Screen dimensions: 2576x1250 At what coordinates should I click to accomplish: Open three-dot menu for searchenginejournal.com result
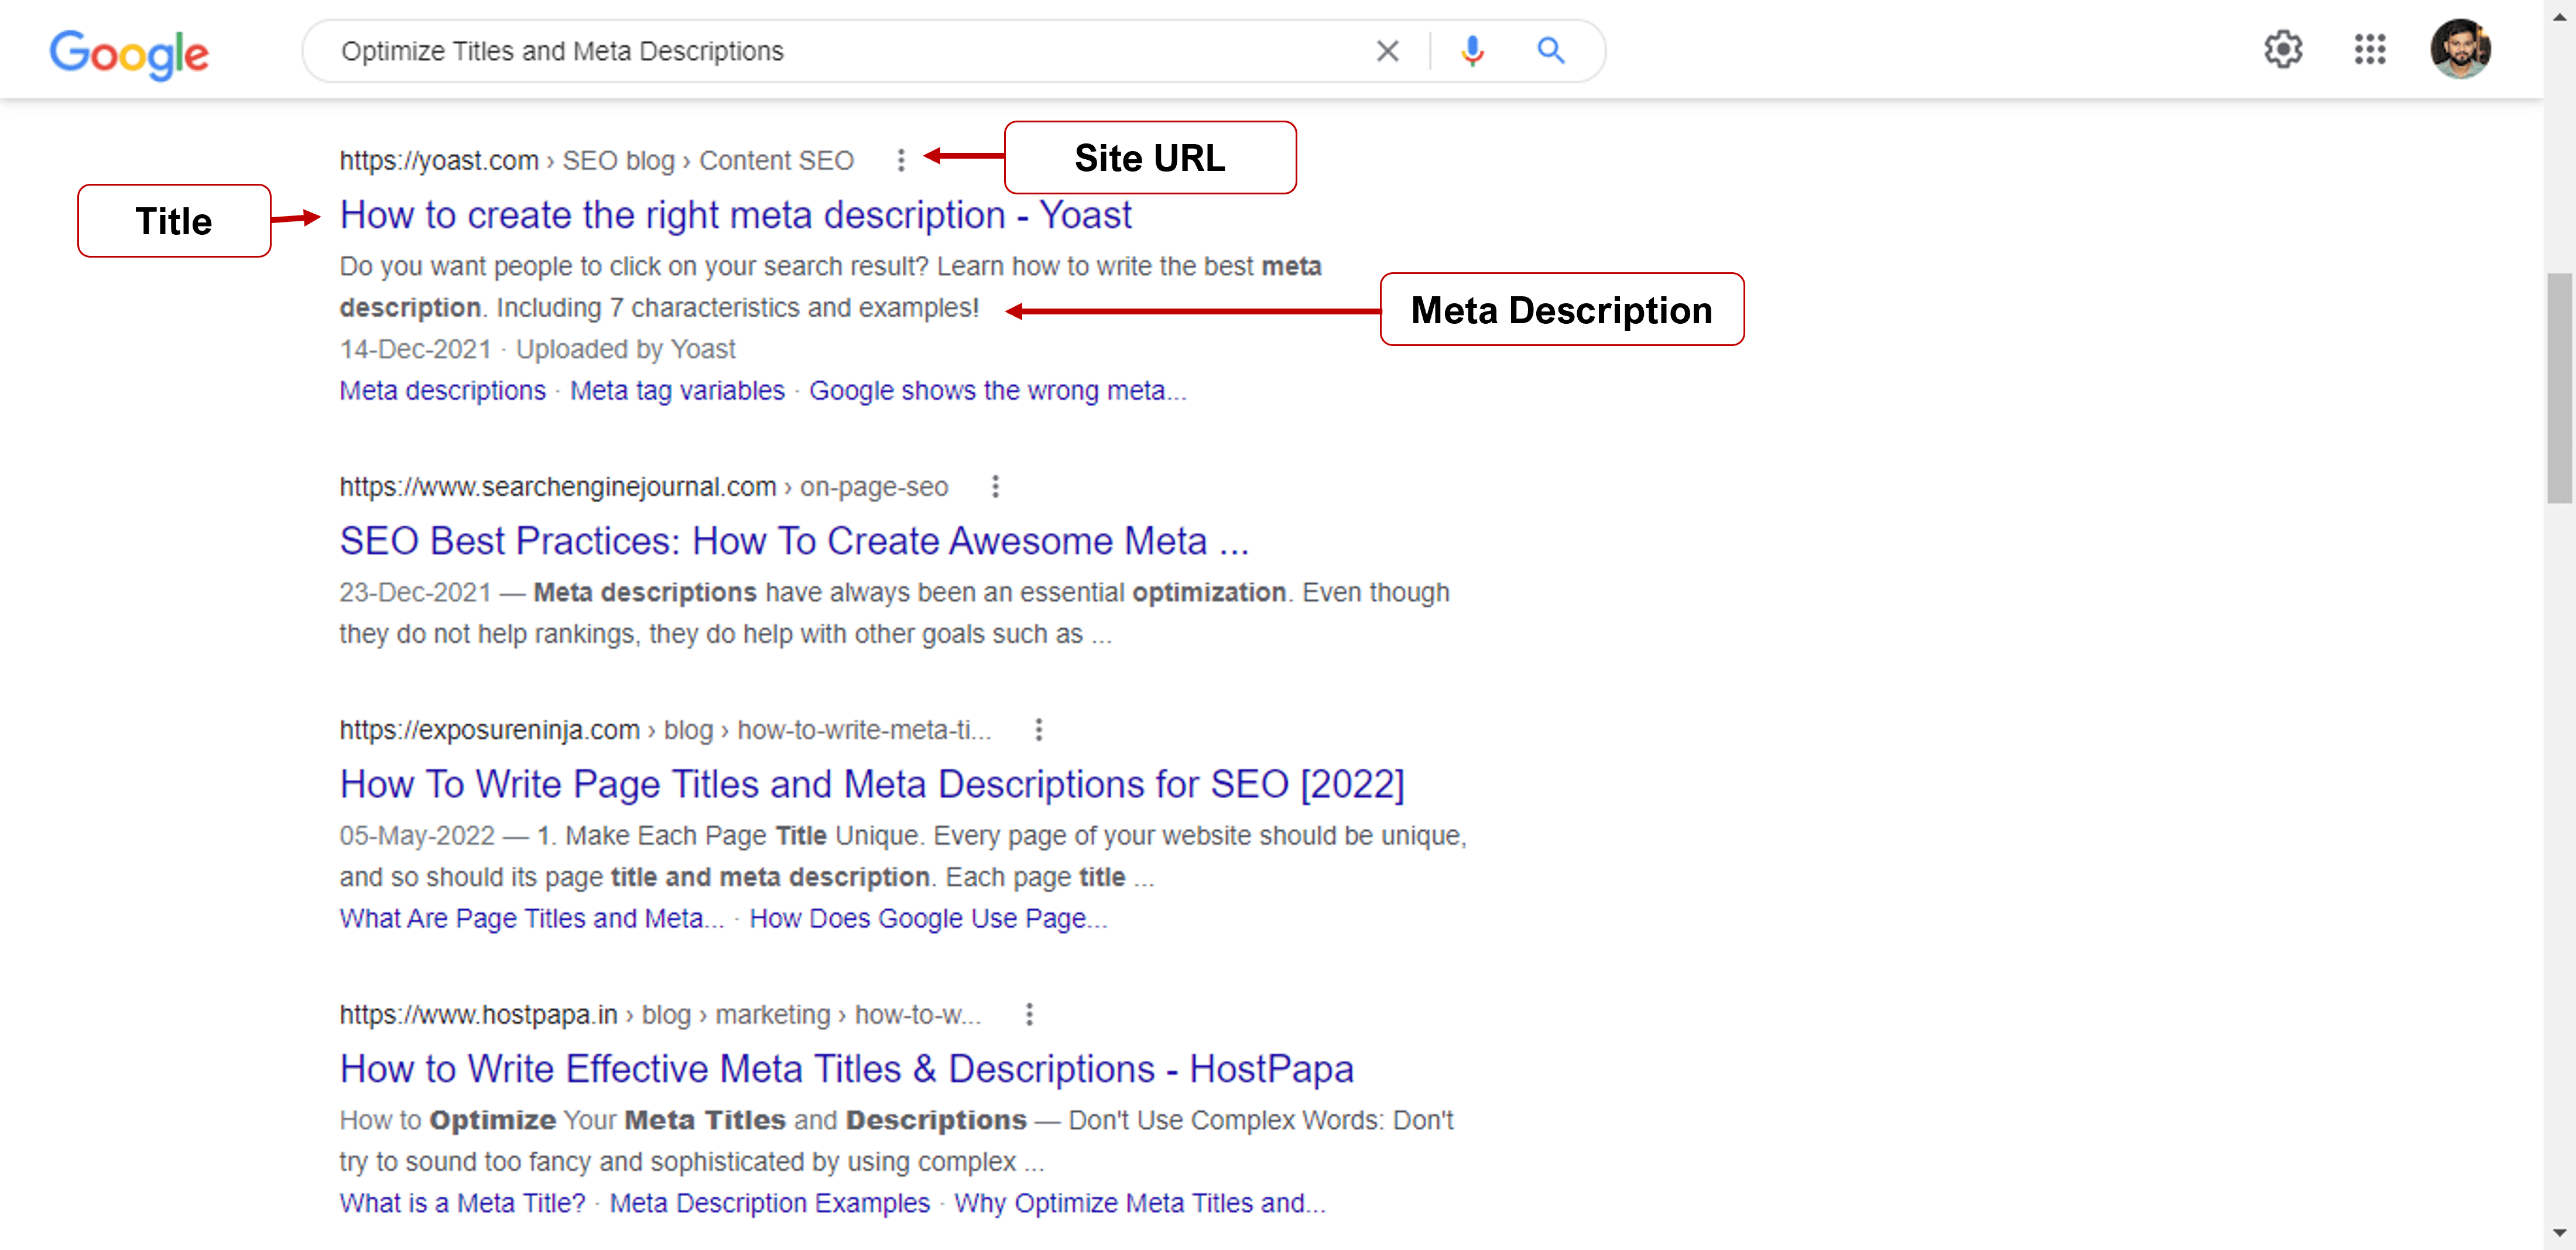point(995,487)
